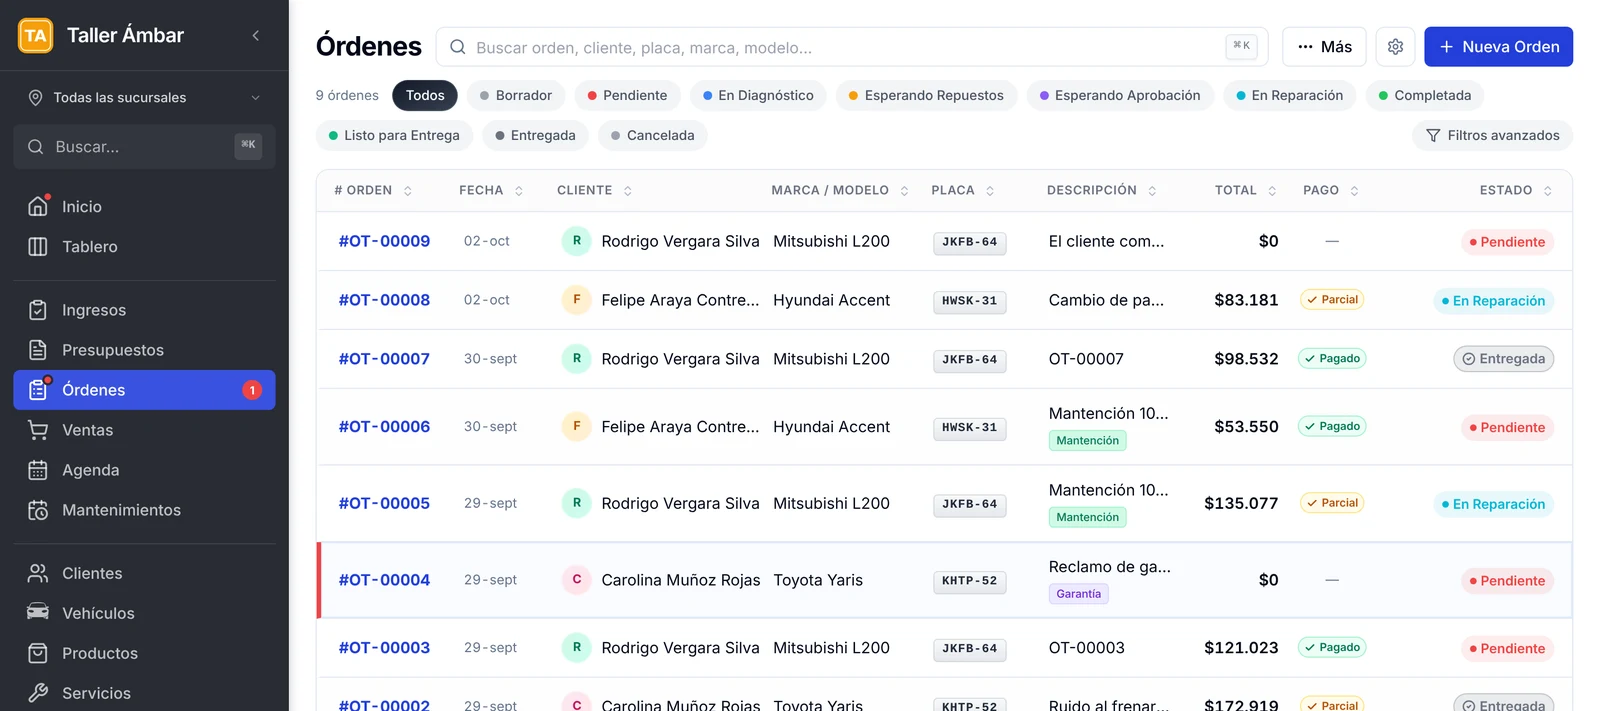Click the F avatar on OT-00008 row
Screen dimensions: 1600x711
(577, 300)
